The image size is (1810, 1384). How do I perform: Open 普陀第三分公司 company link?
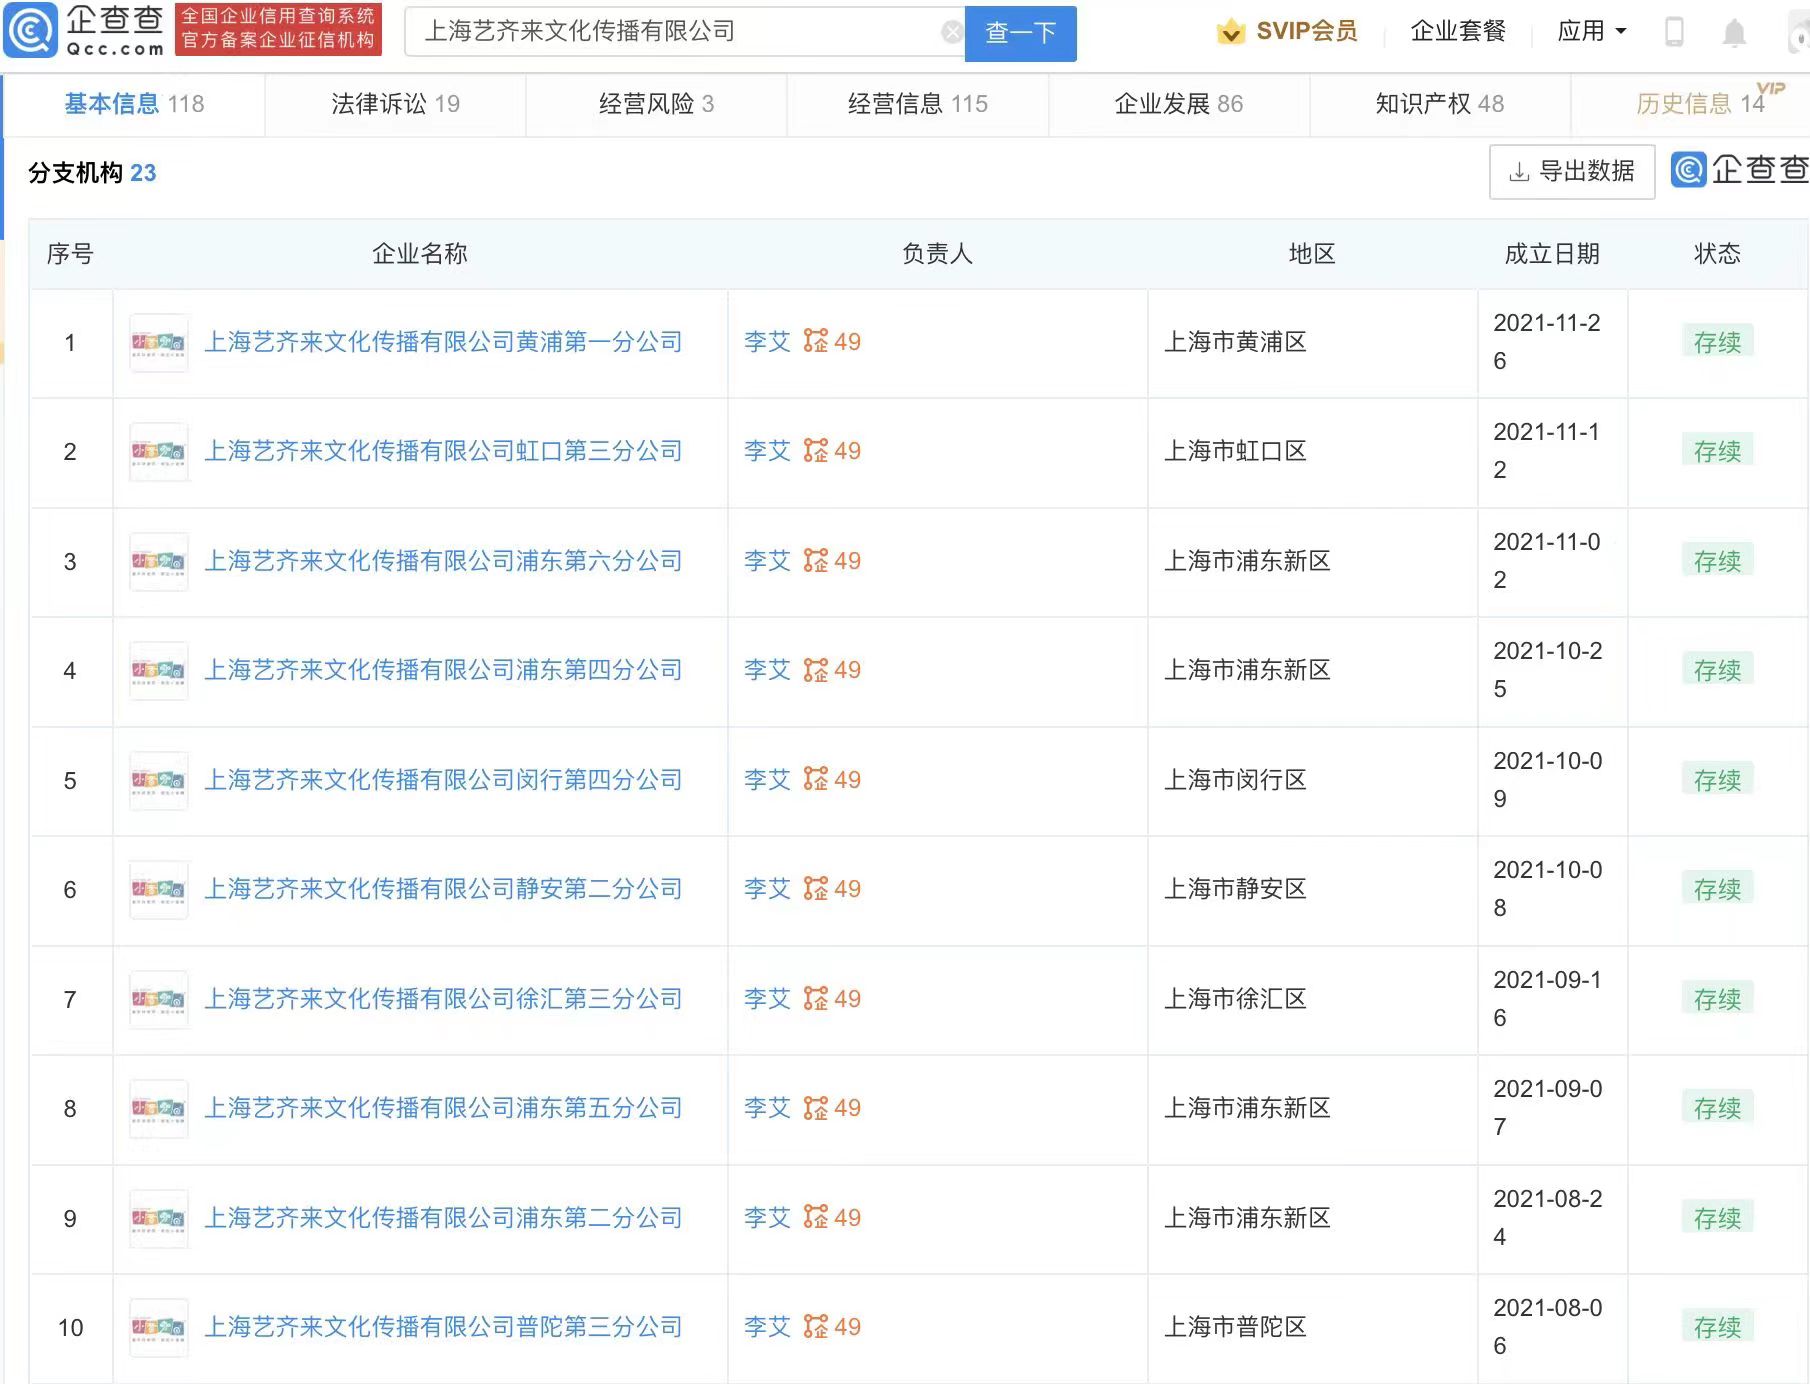tap(443, 1327)
